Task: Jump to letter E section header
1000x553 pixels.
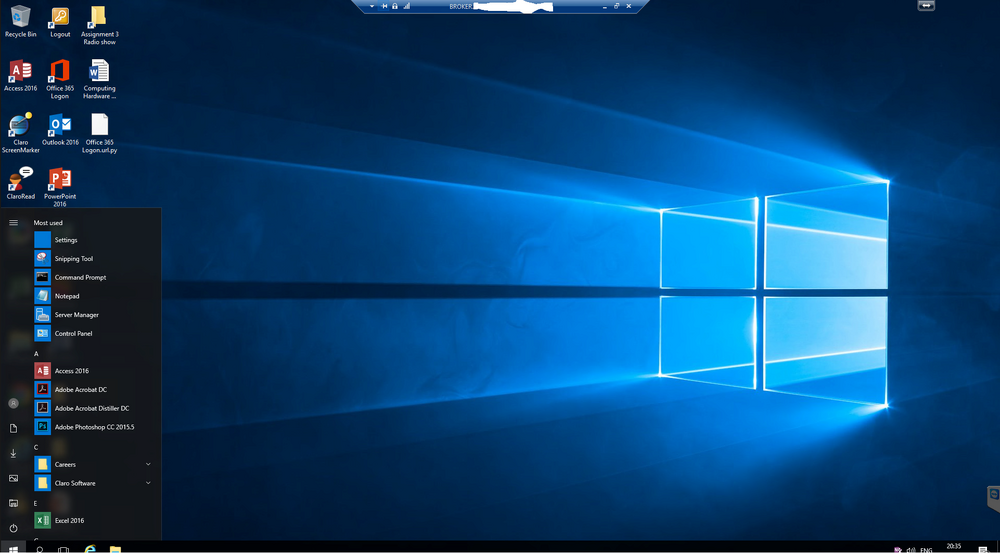Action: [36, 503]
